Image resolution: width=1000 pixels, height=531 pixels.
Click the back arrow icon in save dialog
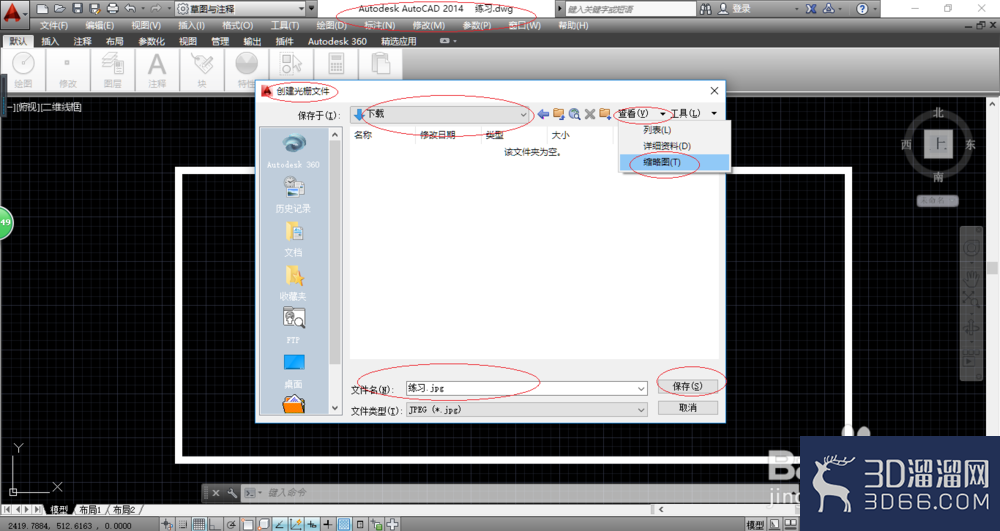coord(543,113)
